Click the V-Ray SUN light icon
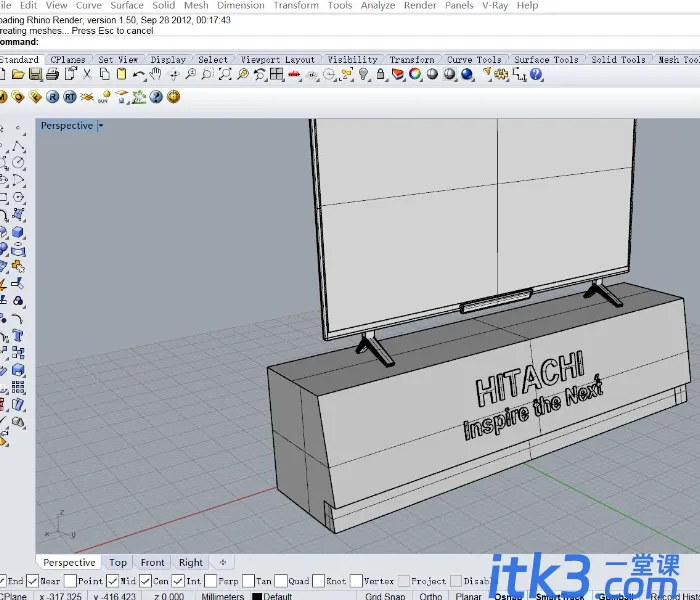 pos(104,97)
